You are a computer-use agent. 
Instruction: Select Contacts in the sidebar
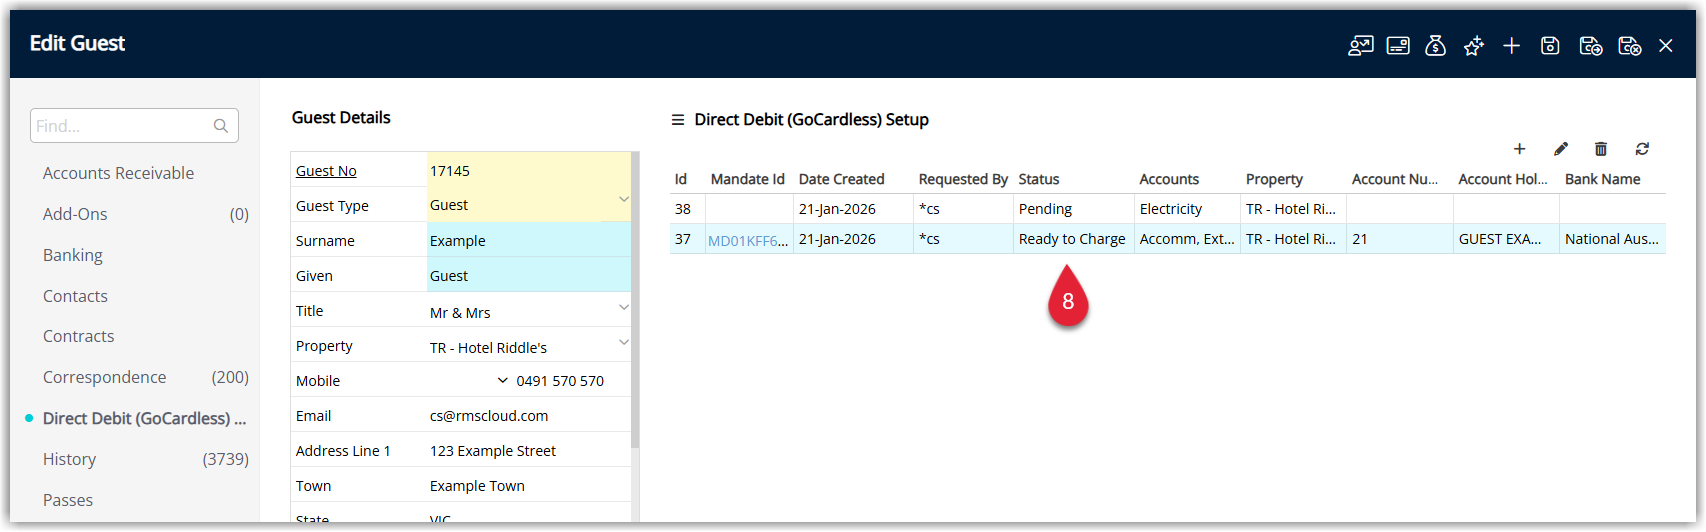coord(75,296)
